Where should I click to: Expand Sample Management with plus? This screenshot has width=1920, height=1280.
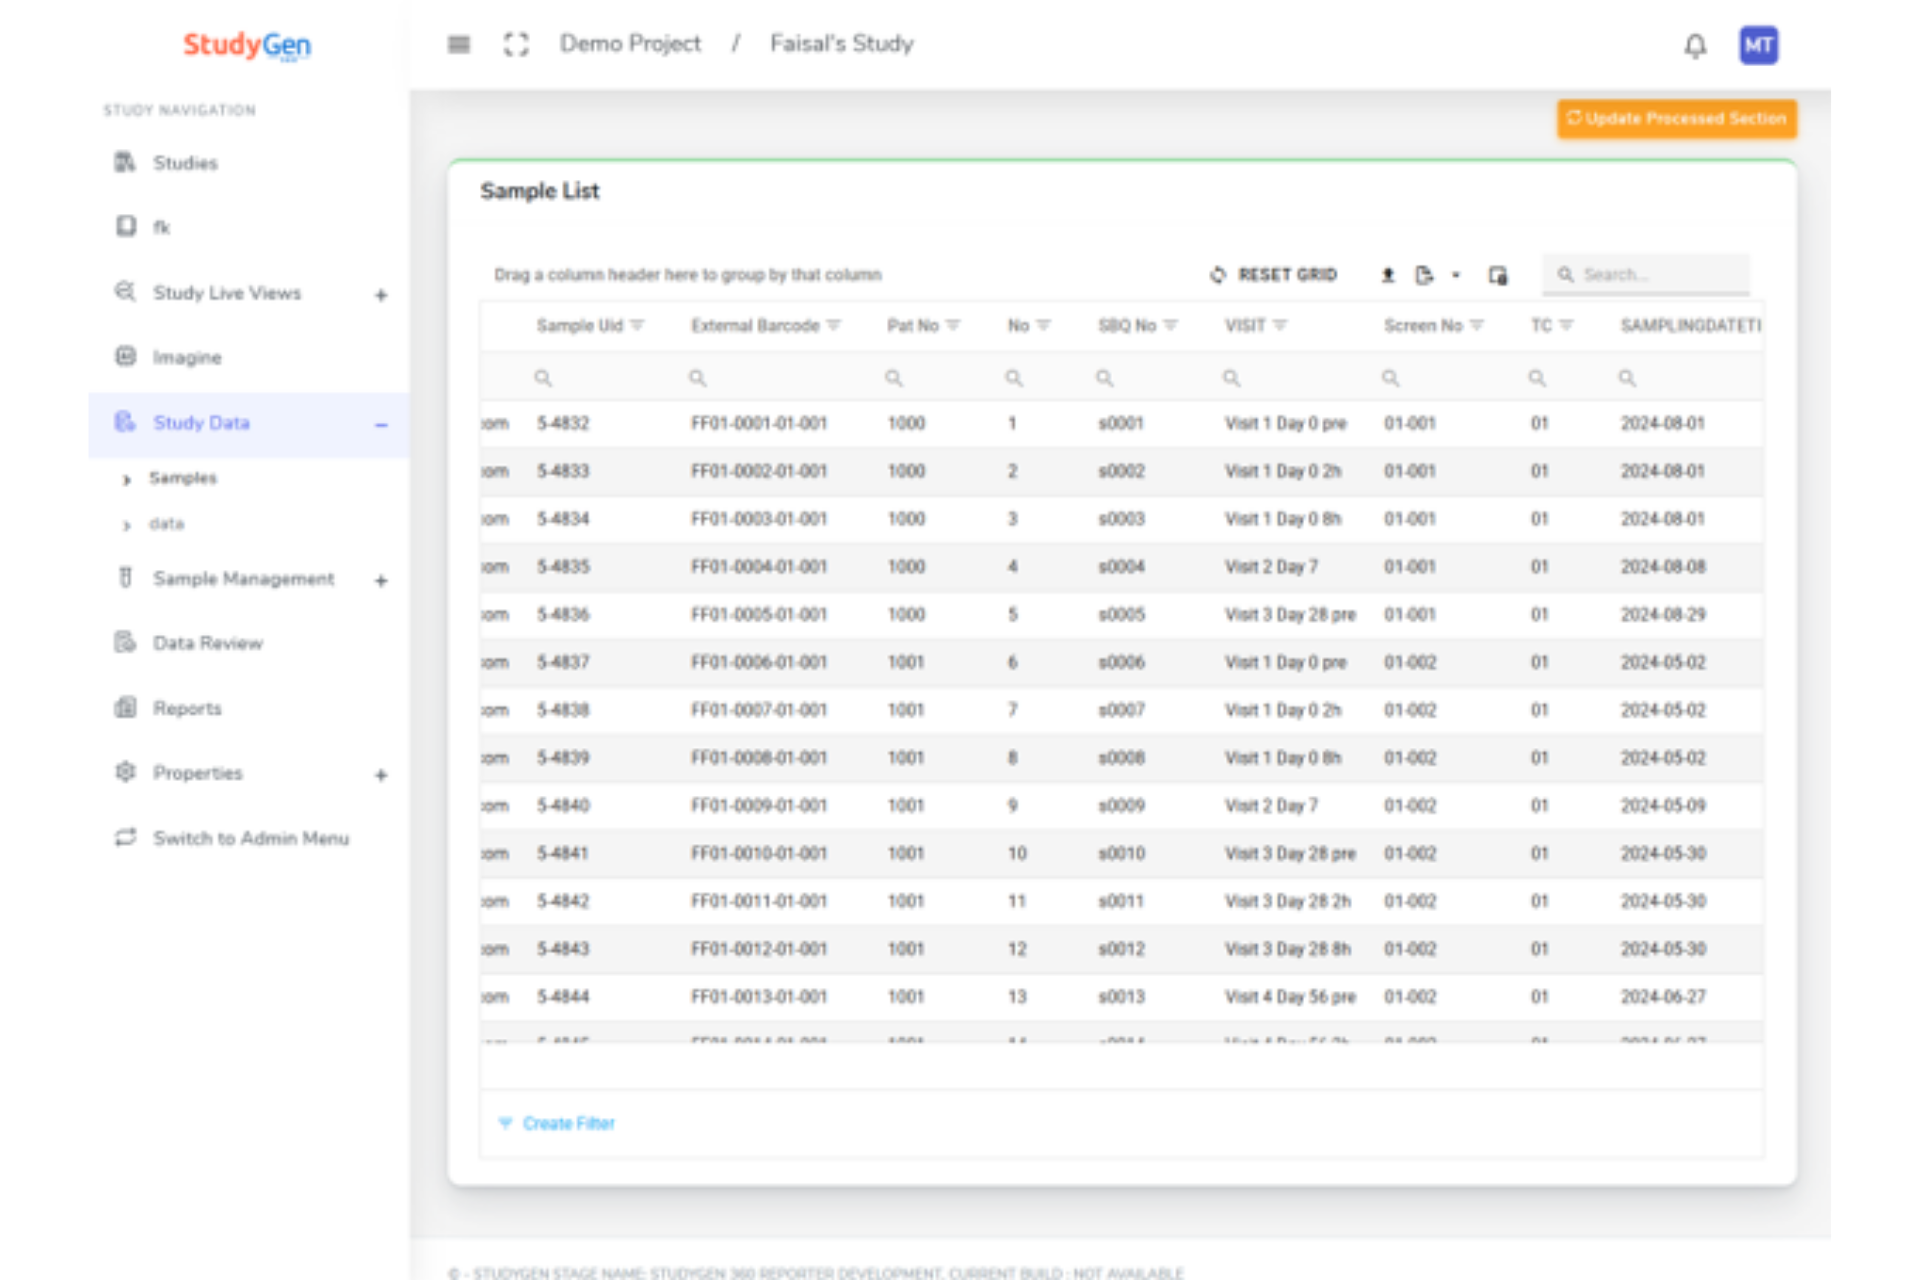[381, 581]
